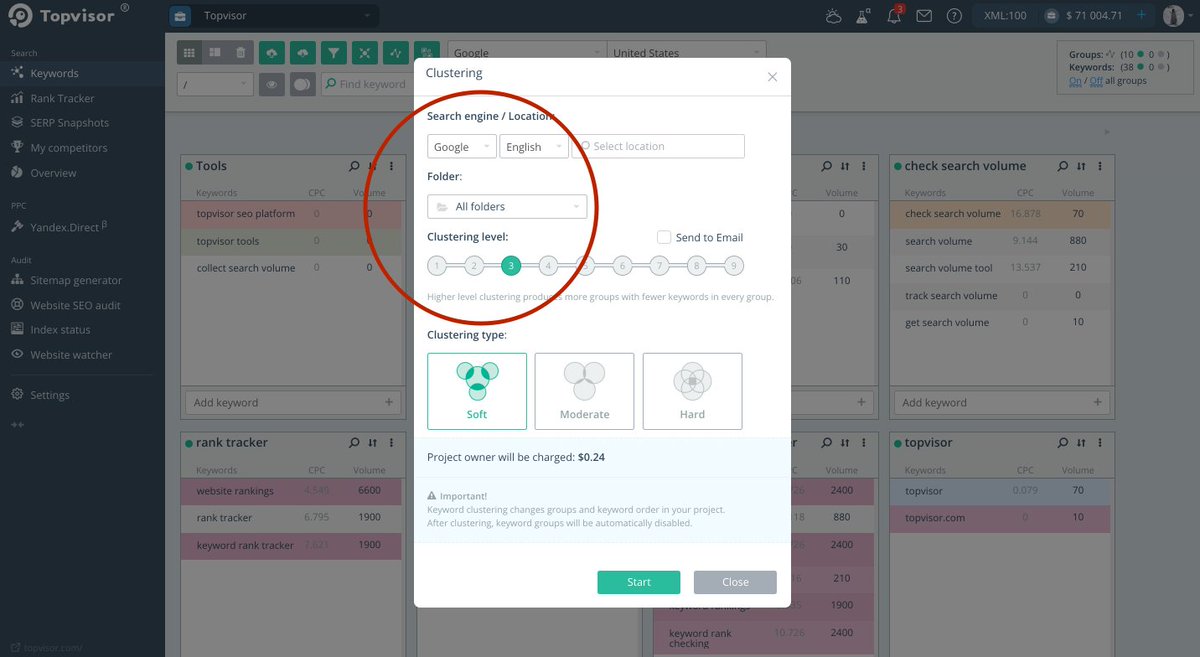Toggle the round switch beside eye button
The width and height of the screenshot is (1200, 657).
click(x=302, y=85)
